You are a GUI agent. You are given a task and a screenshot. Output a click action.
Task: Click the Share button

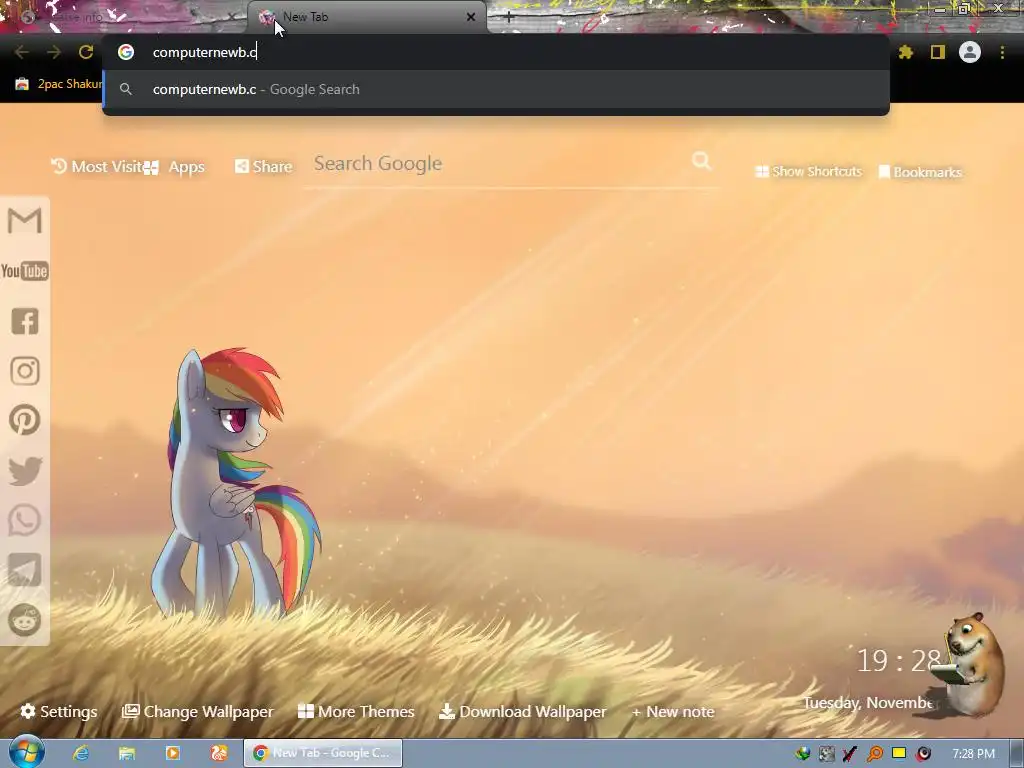[x=264, y=167]
